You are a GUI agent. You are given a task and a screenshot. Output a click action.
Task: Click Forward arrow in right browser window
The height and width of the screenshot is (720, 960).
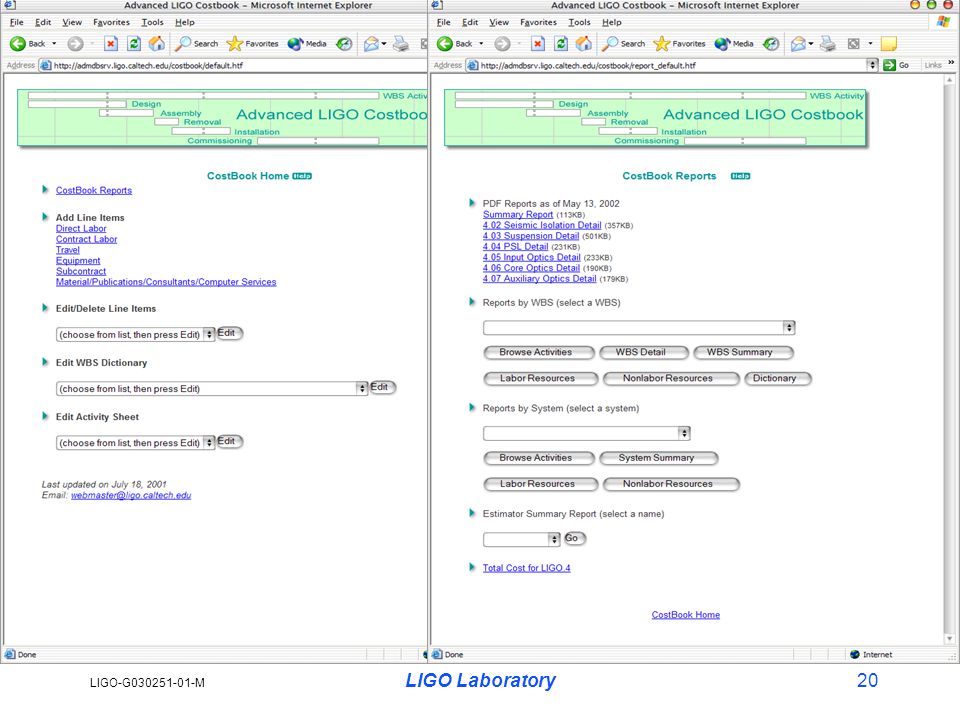pos(502,43)
